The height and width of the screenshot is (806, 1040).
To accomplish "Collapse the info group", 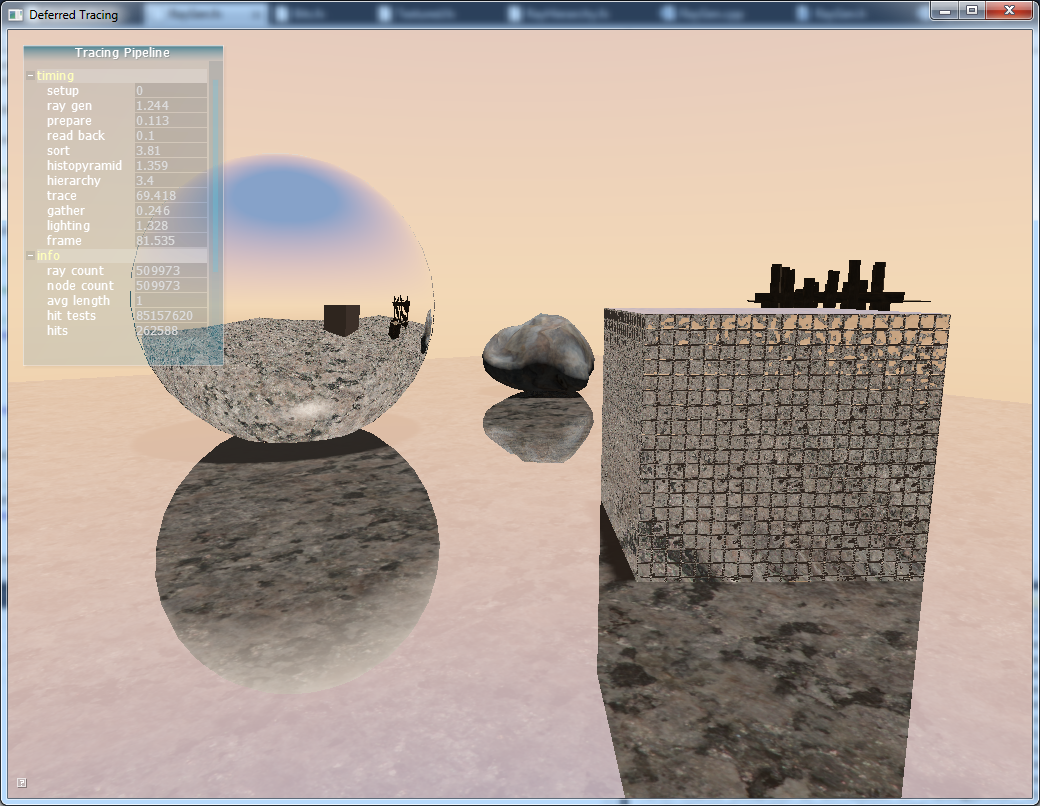I will [x=31, y=256].
